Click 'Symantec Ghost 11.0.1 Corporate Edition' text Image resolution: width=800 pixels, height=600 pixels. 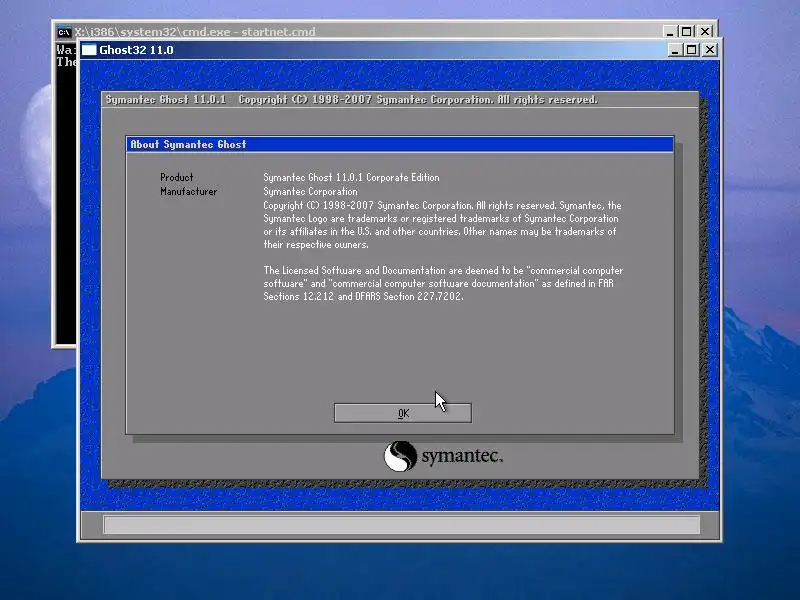pyautogui.click(x=351, y=178)
